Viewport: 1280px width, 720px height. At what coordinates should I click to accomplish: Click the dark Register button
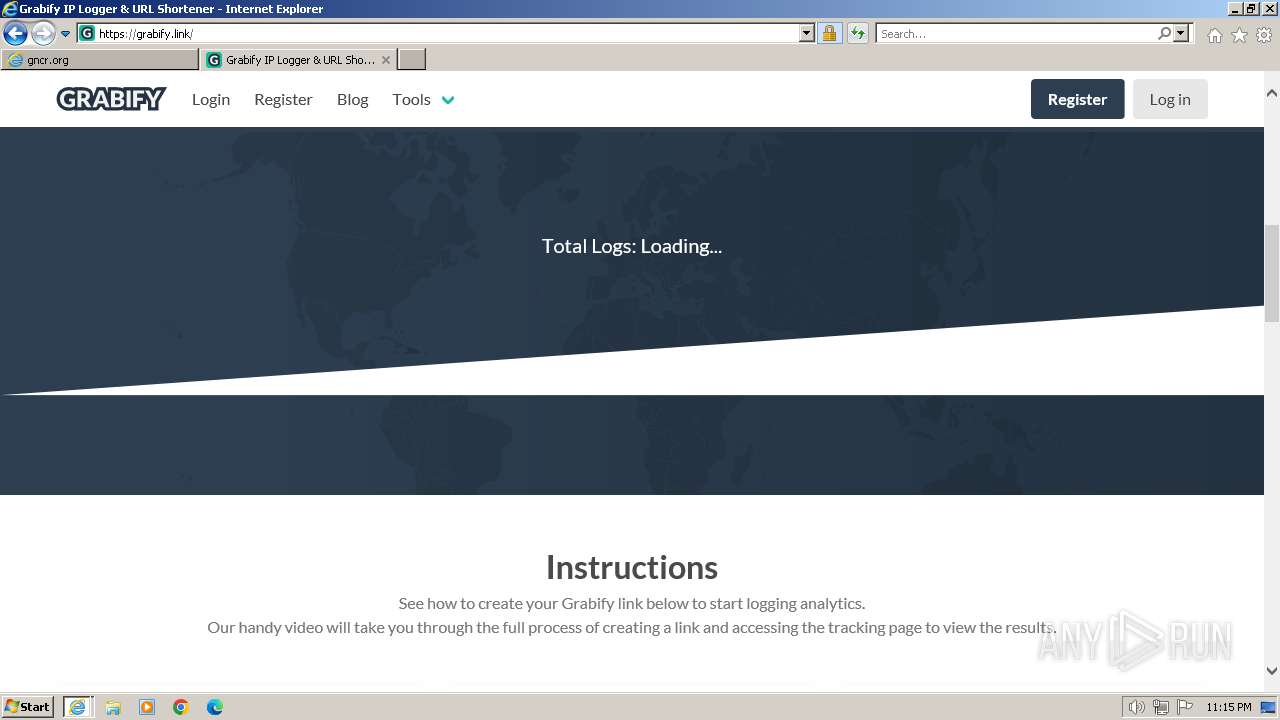1077,99
